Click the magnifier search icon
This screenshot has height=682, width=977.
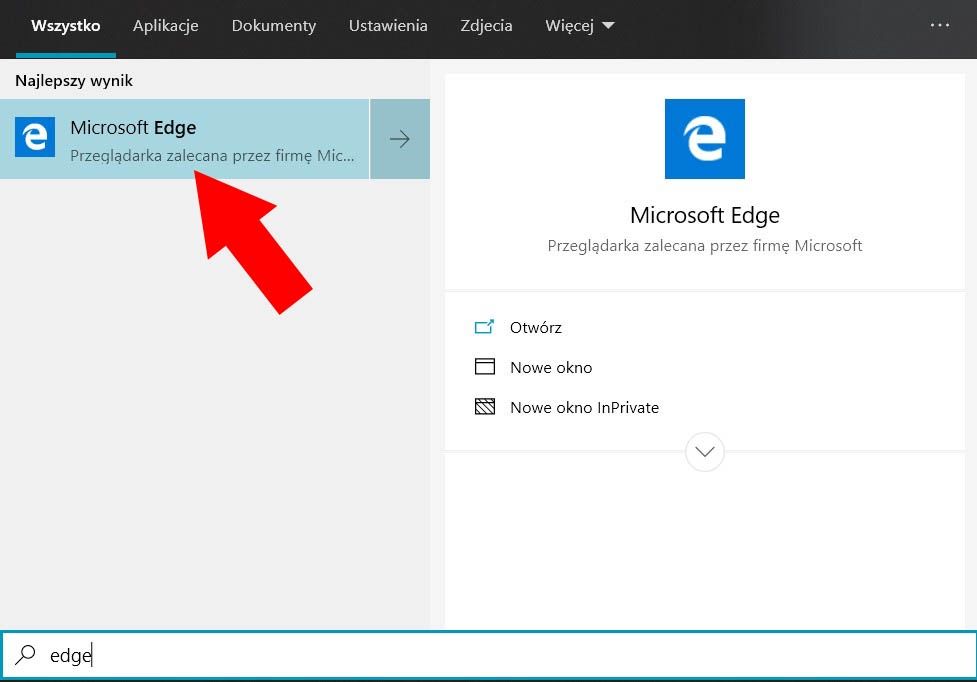click(x=26, y=655)
